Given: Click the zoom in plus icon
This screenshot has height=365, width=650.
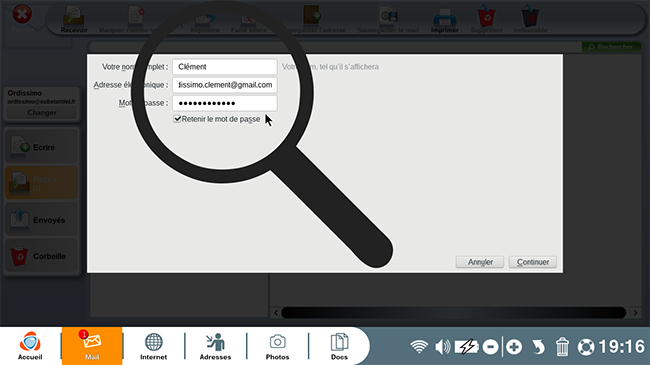Looking at the screenshot, I should tap(514, 347).
